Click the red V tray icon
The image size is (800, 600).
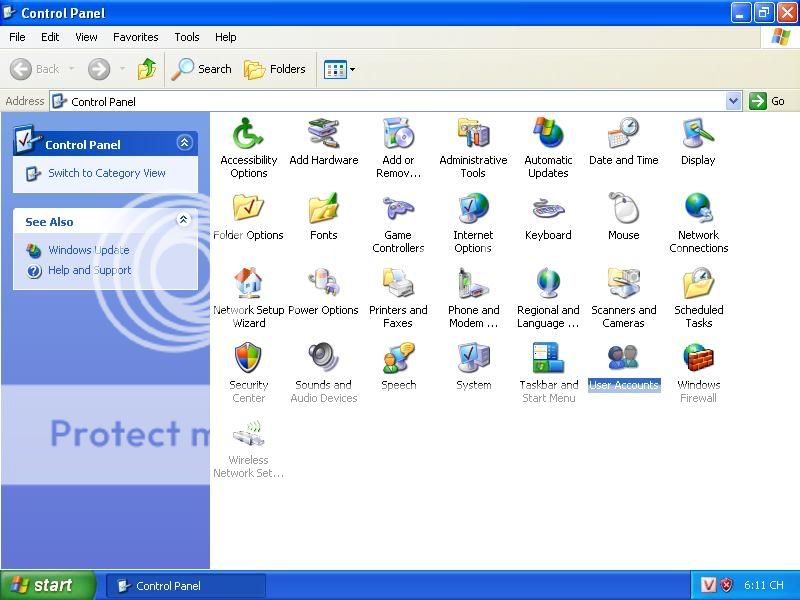coord(708,585)
